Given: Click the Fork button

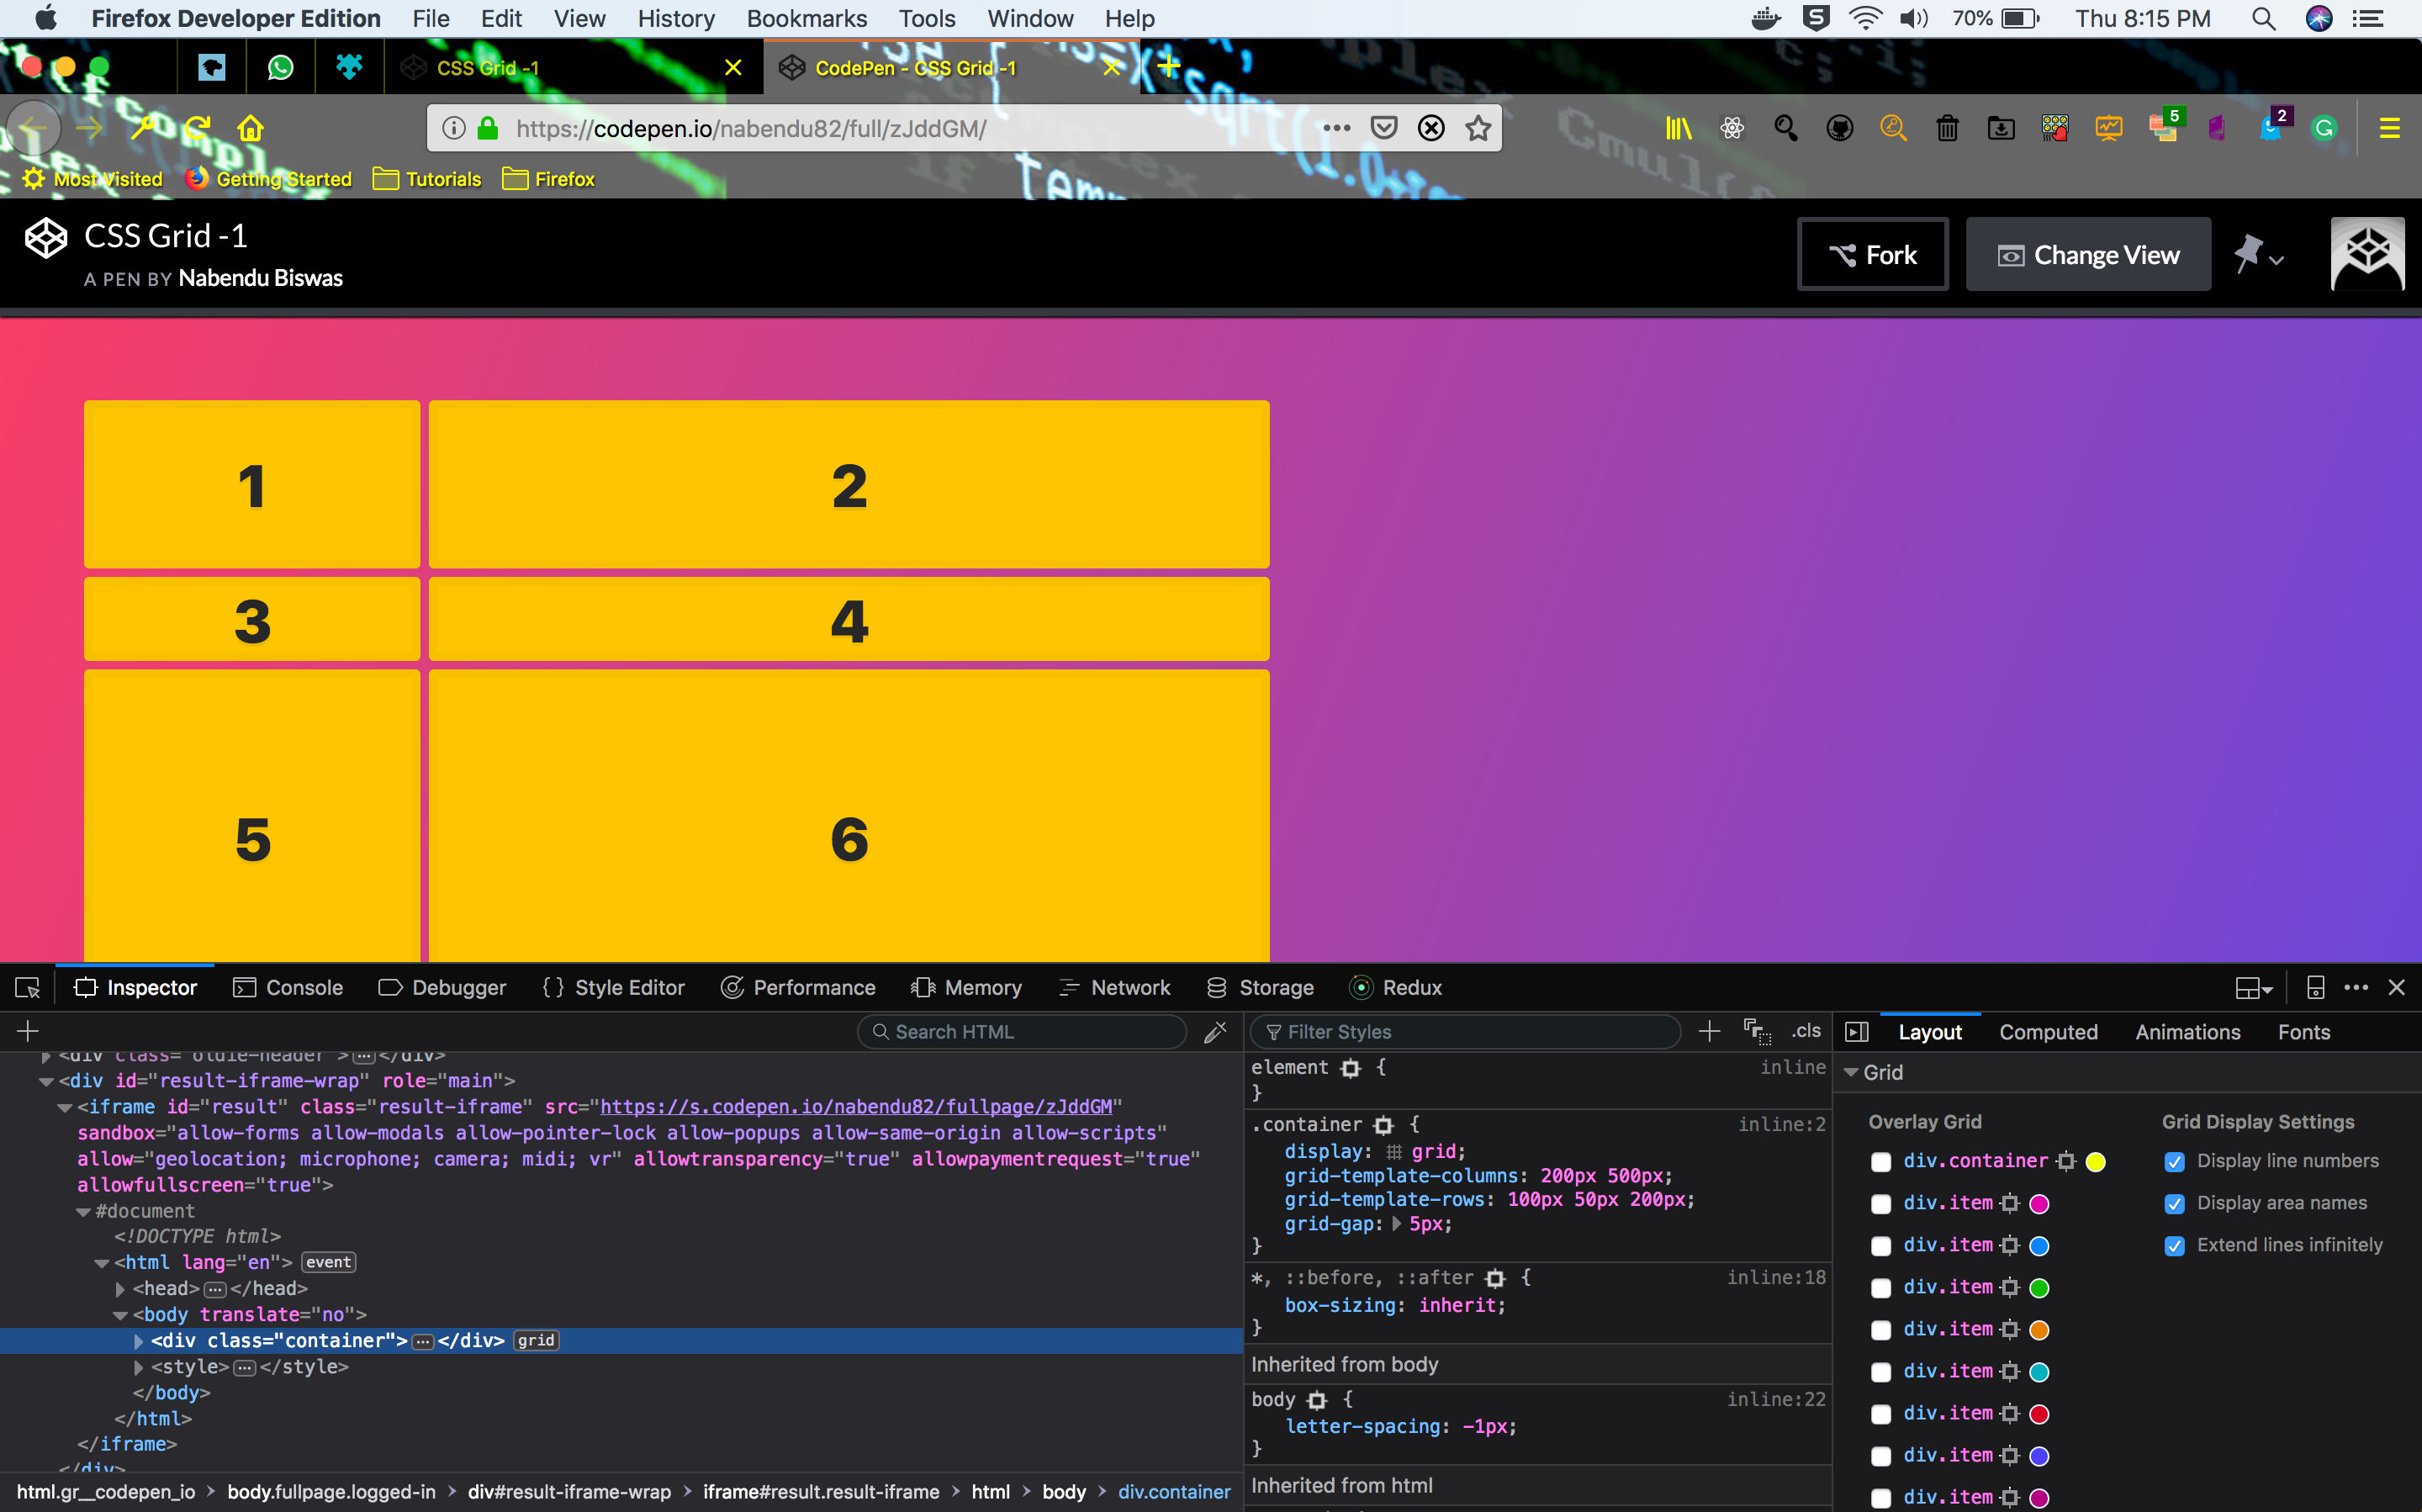Looking at the screenshot, I should pyautogui.click(x=1873, y=254).
